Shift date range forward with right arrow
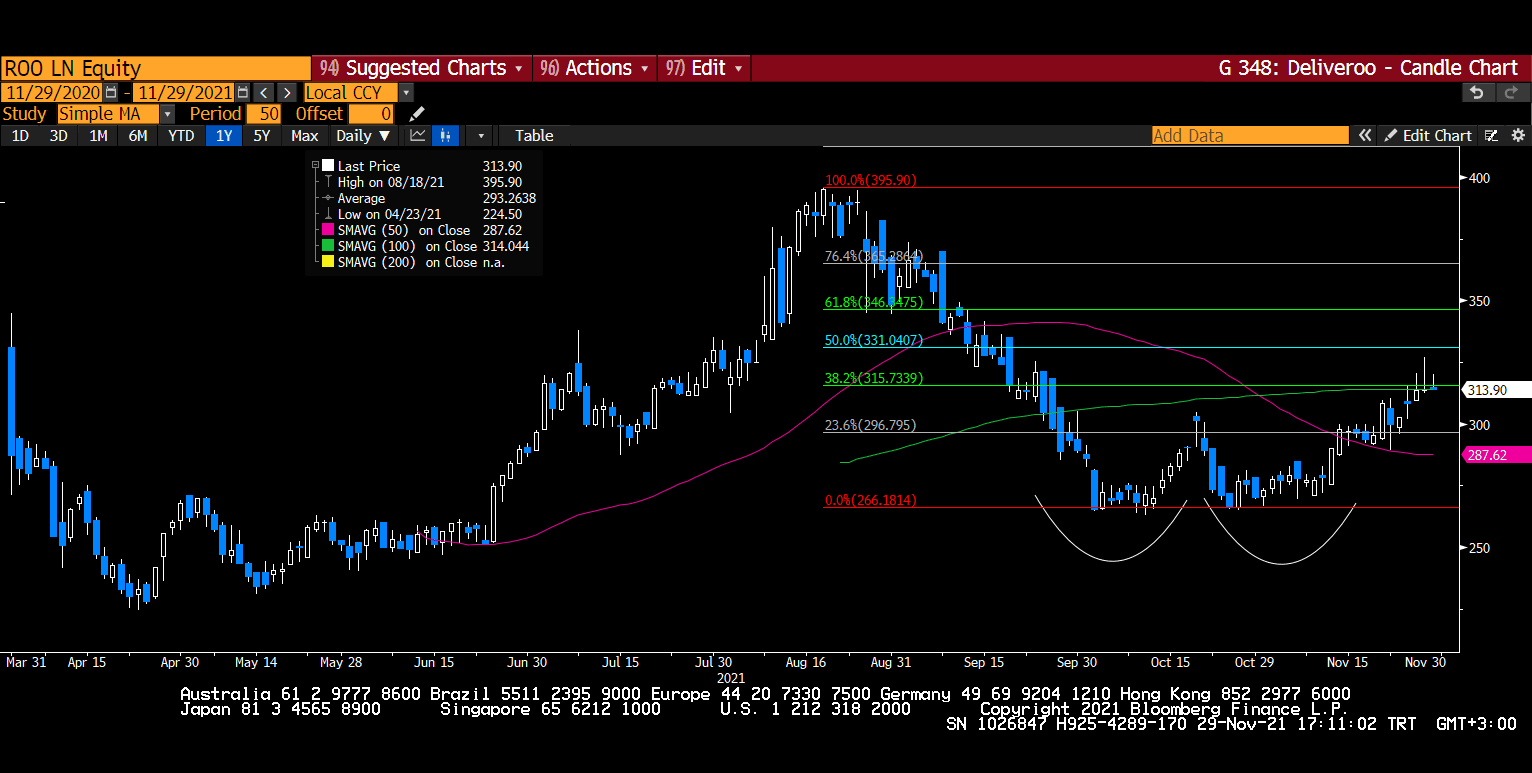 pyautogui.click(x=285, y=92)
